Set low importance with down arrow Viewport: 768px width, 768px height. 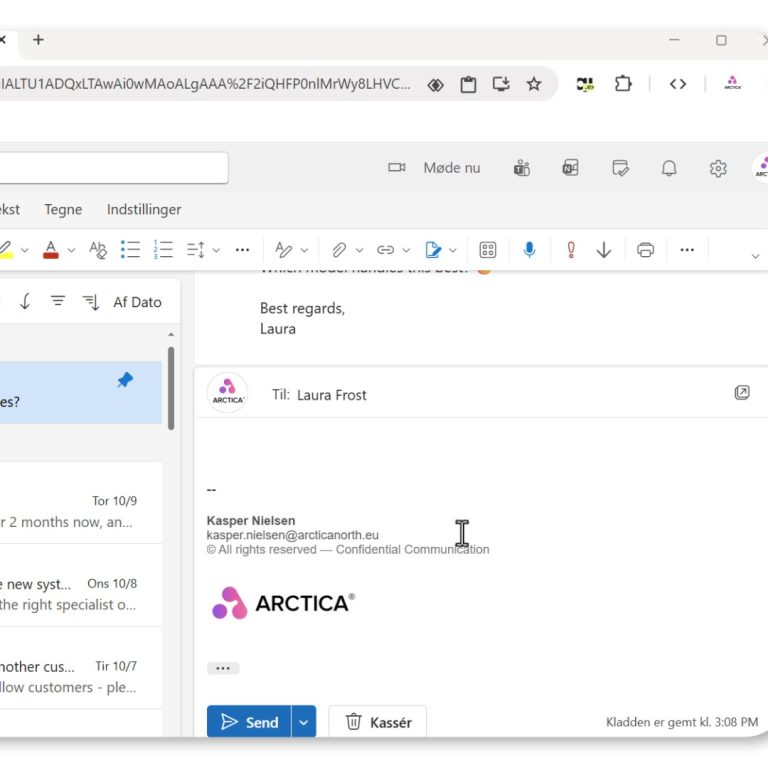click(x=604, y=250)
